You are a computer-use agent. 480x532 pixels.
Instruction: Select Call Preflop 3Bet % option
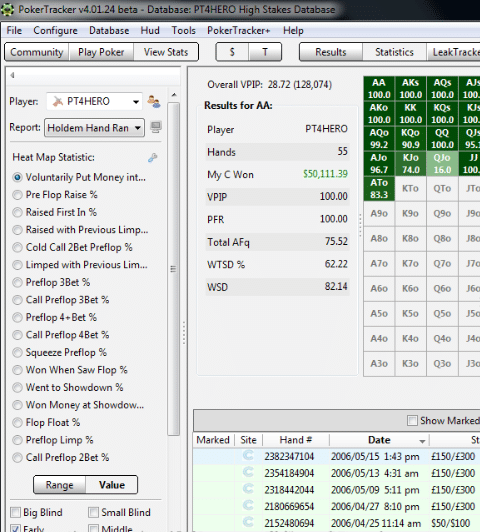pos(17,300)
